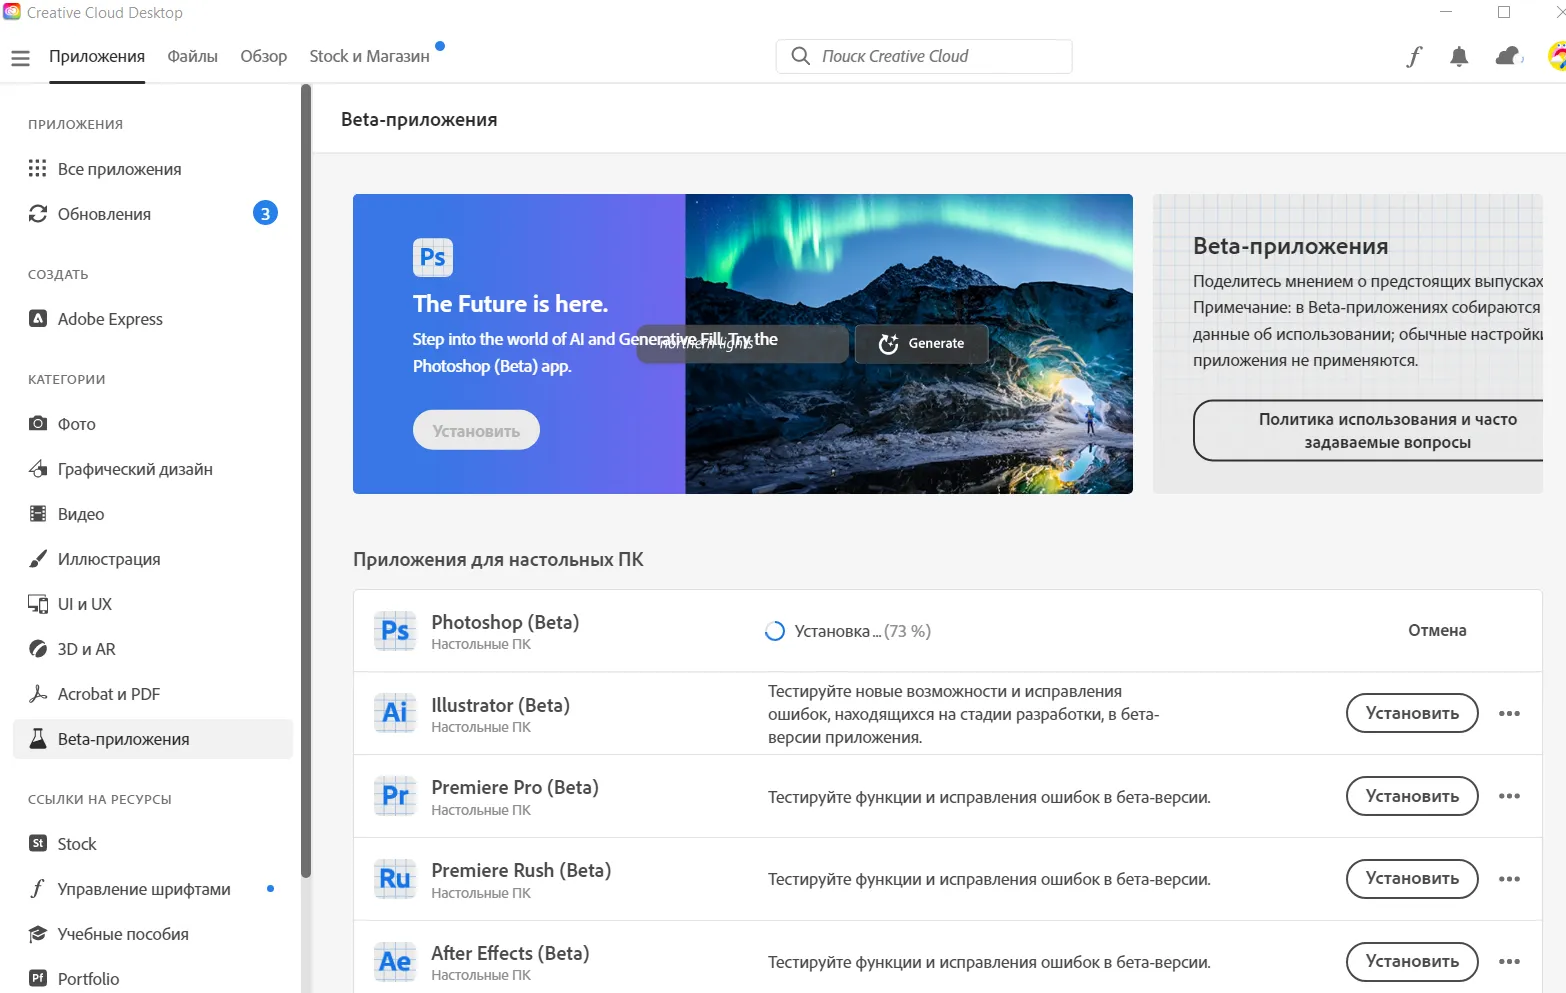This screenshot has height=993, width=1566.
Task: Click the northern lights prompt field in banner
Action: point(742,343)
